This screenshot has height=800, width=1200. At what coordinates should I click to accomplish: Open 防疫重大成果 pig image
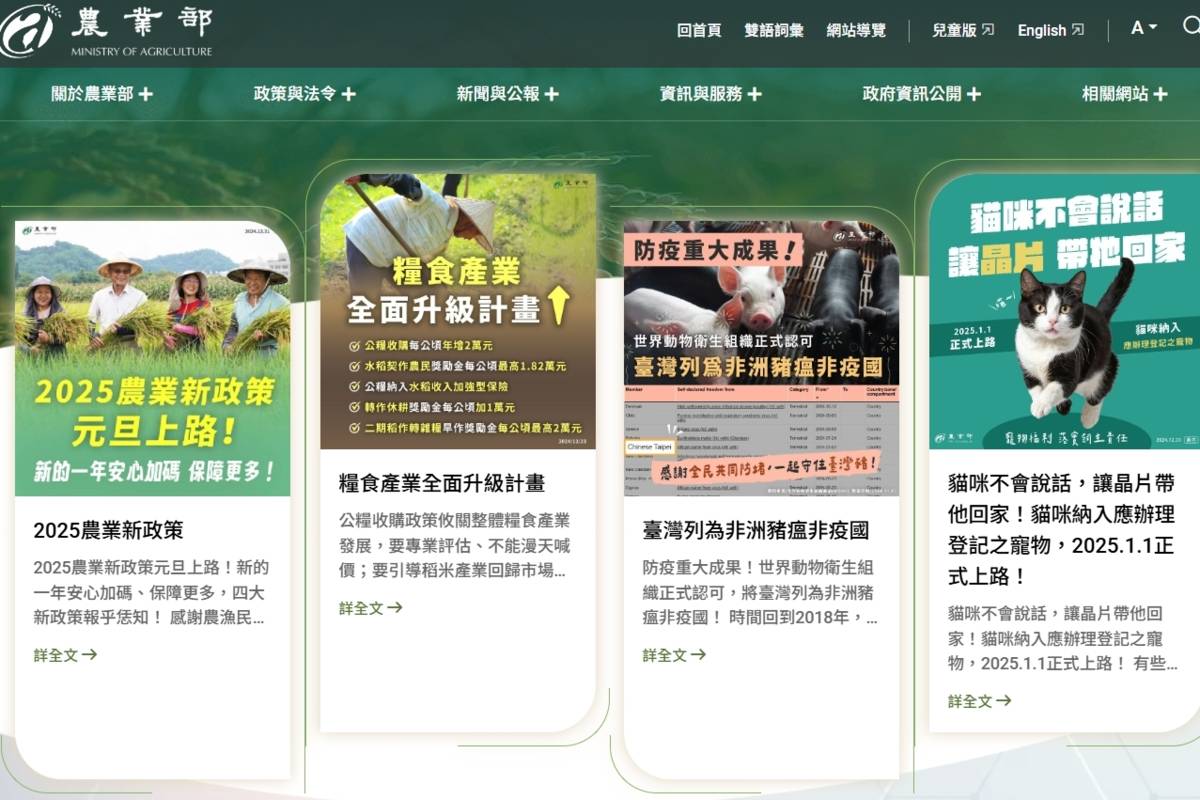pos(761,359)
